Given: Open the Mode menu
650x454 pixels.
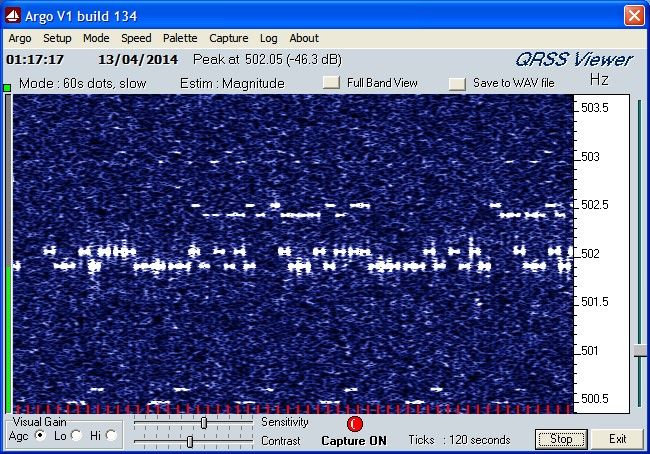Looking at the screenshot, I should tap(96, 38).
